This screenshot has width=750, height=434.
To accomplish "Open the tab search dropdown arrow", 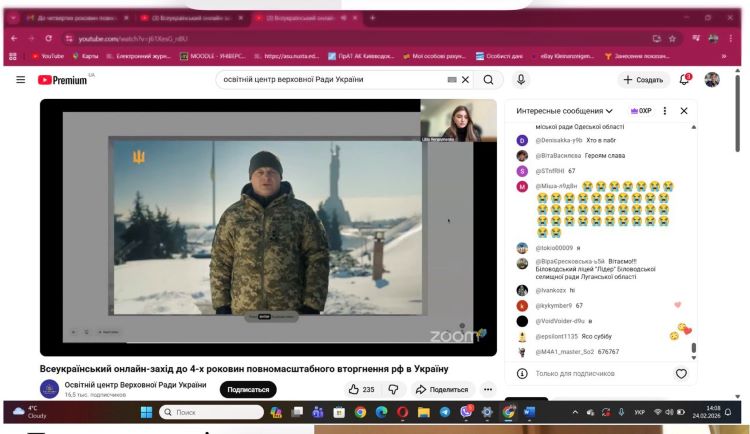I will tap(13, 18).
